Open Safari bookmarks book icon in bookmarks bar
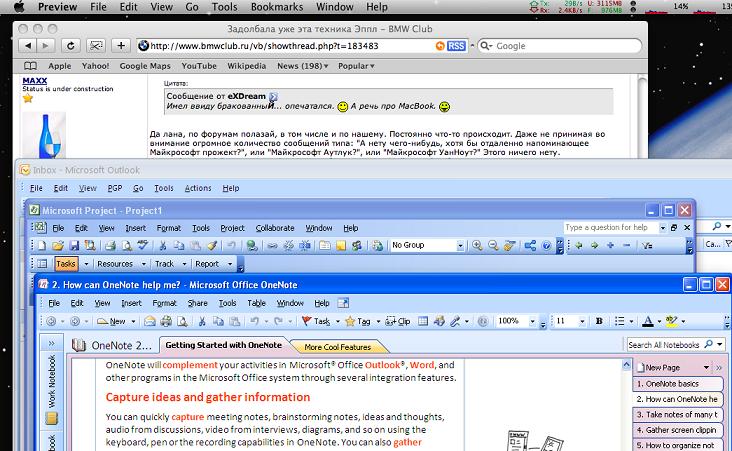Screen dimensions: 732x451 tap(30, 66)
